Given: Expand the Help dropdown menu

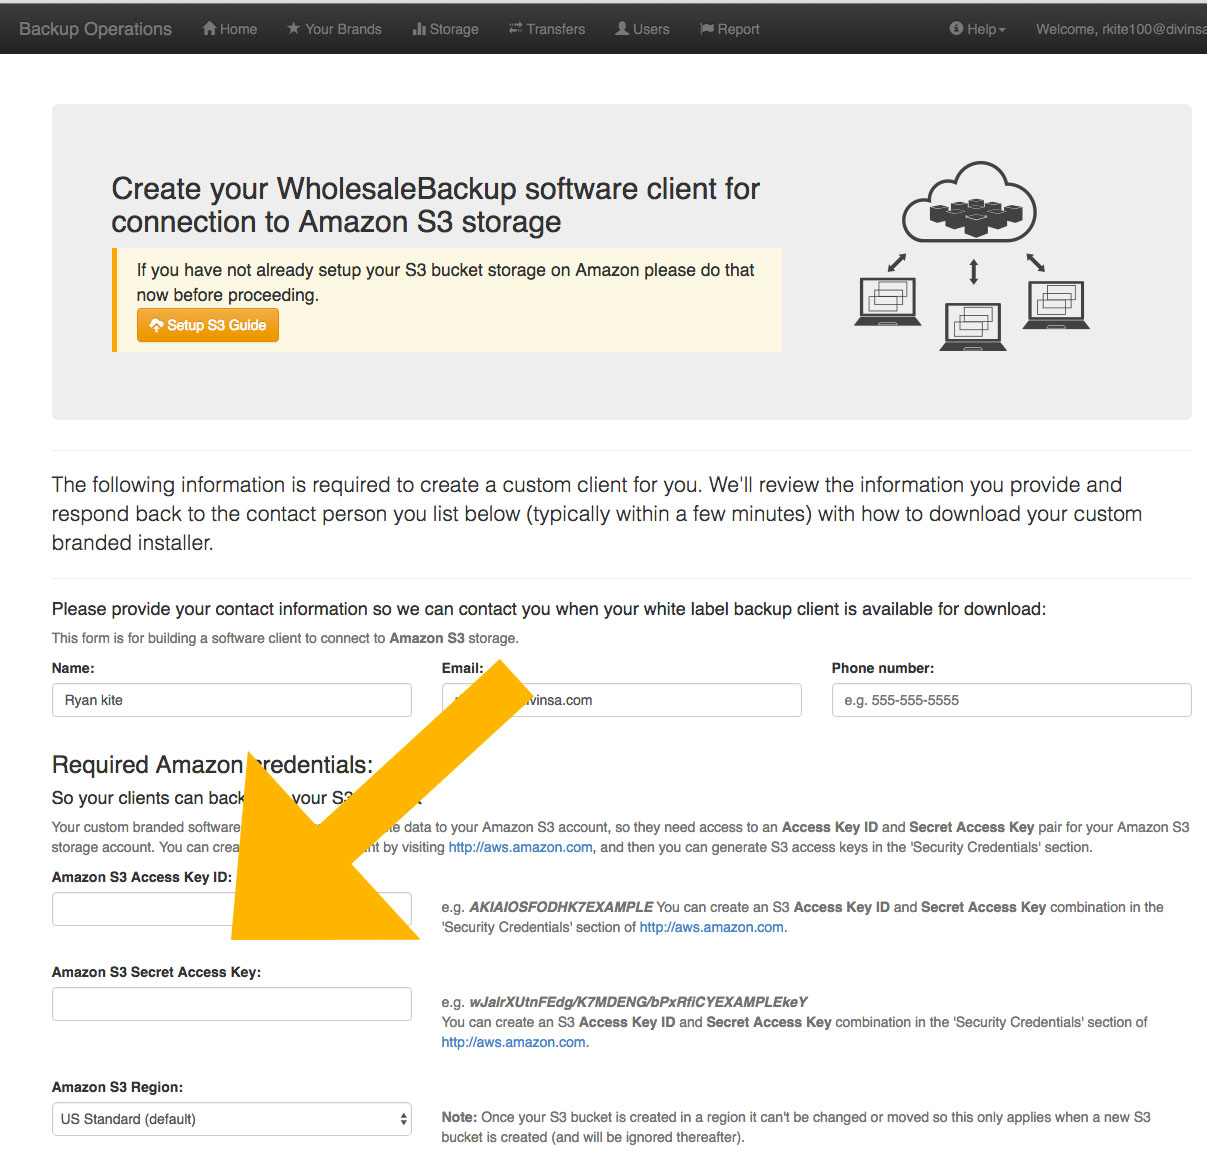Looking at the screenshot, I should click(x=977, y=29).
